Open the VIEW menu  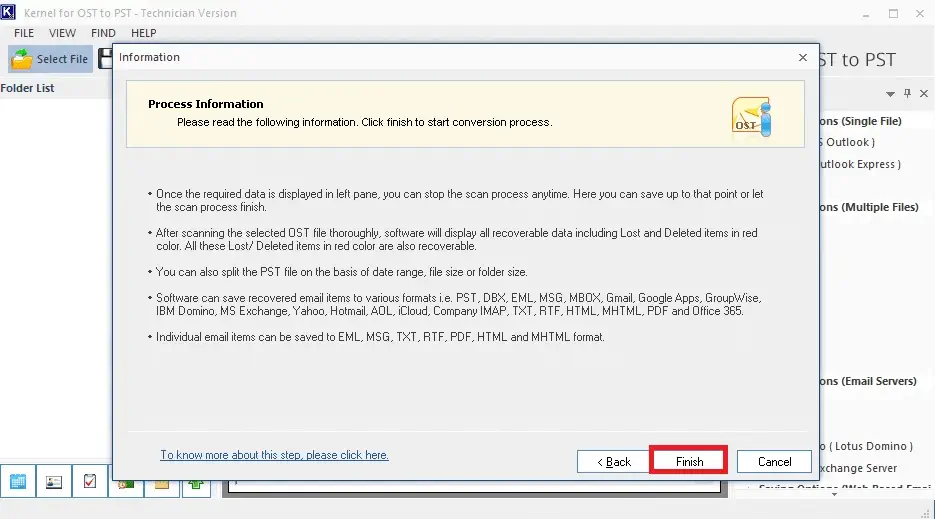point(62,33)
